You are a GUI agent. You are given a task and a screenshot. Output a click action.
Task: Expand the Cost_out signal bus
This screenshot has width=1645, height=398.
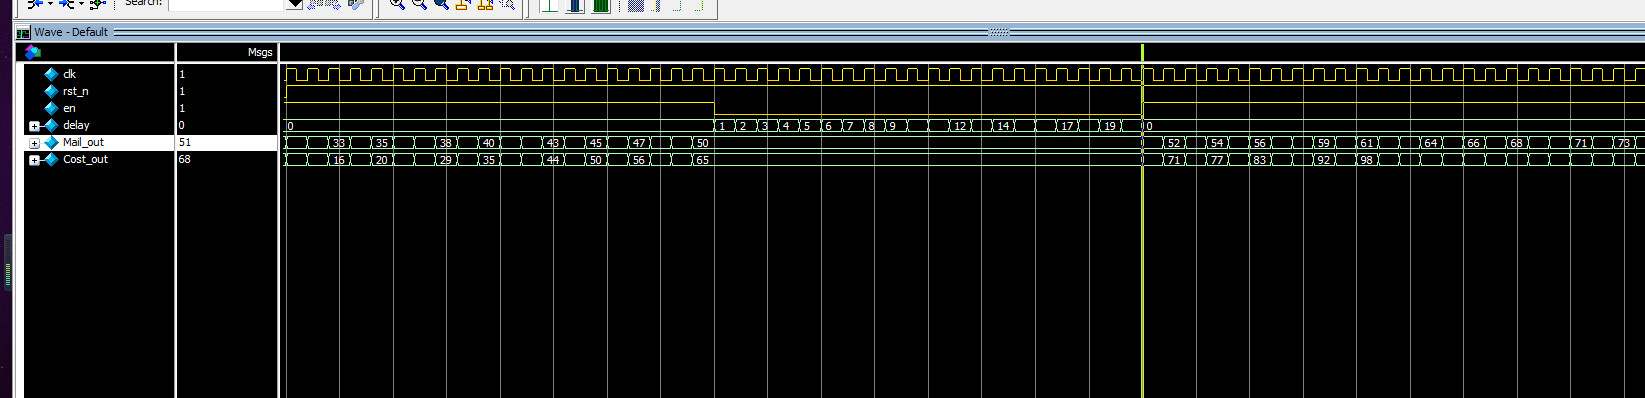click(34, 160)
